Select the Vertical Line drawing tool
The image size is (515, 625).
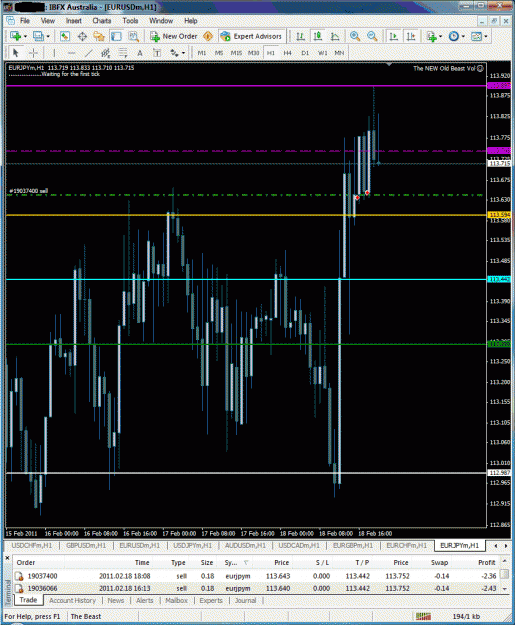tap(54, 53)
